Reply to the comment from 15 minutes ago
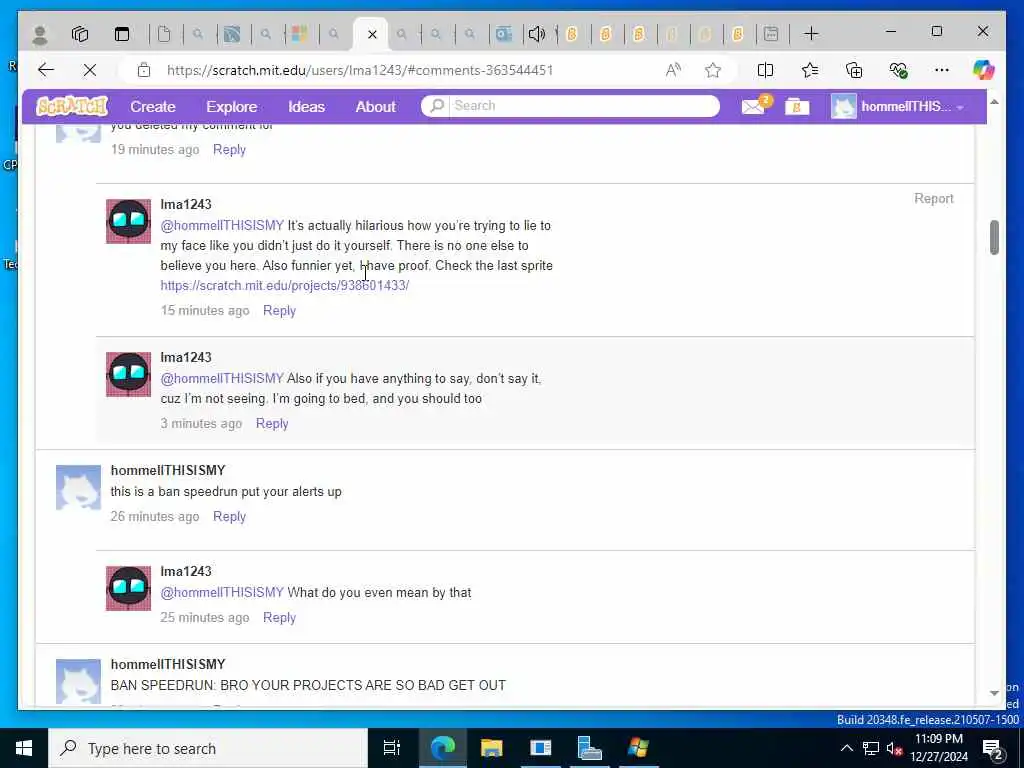 click(x=280, y=311)
